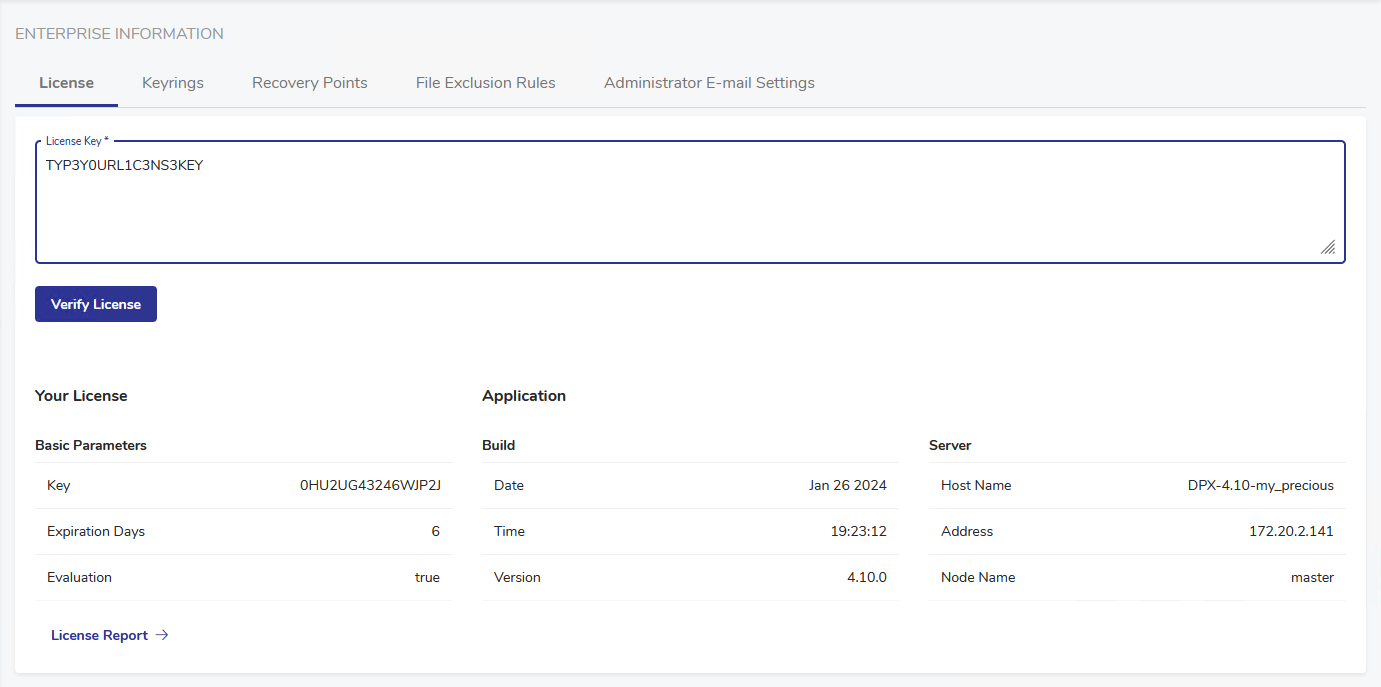The image size is (1381, 687).
Task: Click the version number 4.10.0
Action: pos(866,577)
